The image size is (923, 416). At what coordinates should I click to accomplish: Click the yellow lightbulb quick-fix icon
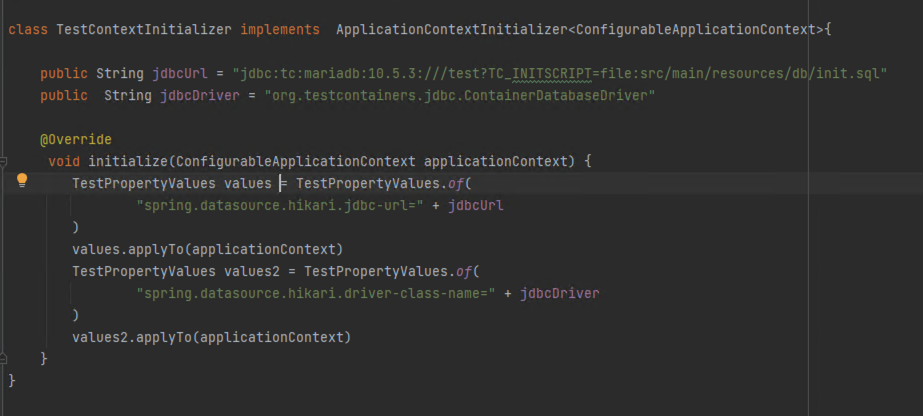click(22, 180)
